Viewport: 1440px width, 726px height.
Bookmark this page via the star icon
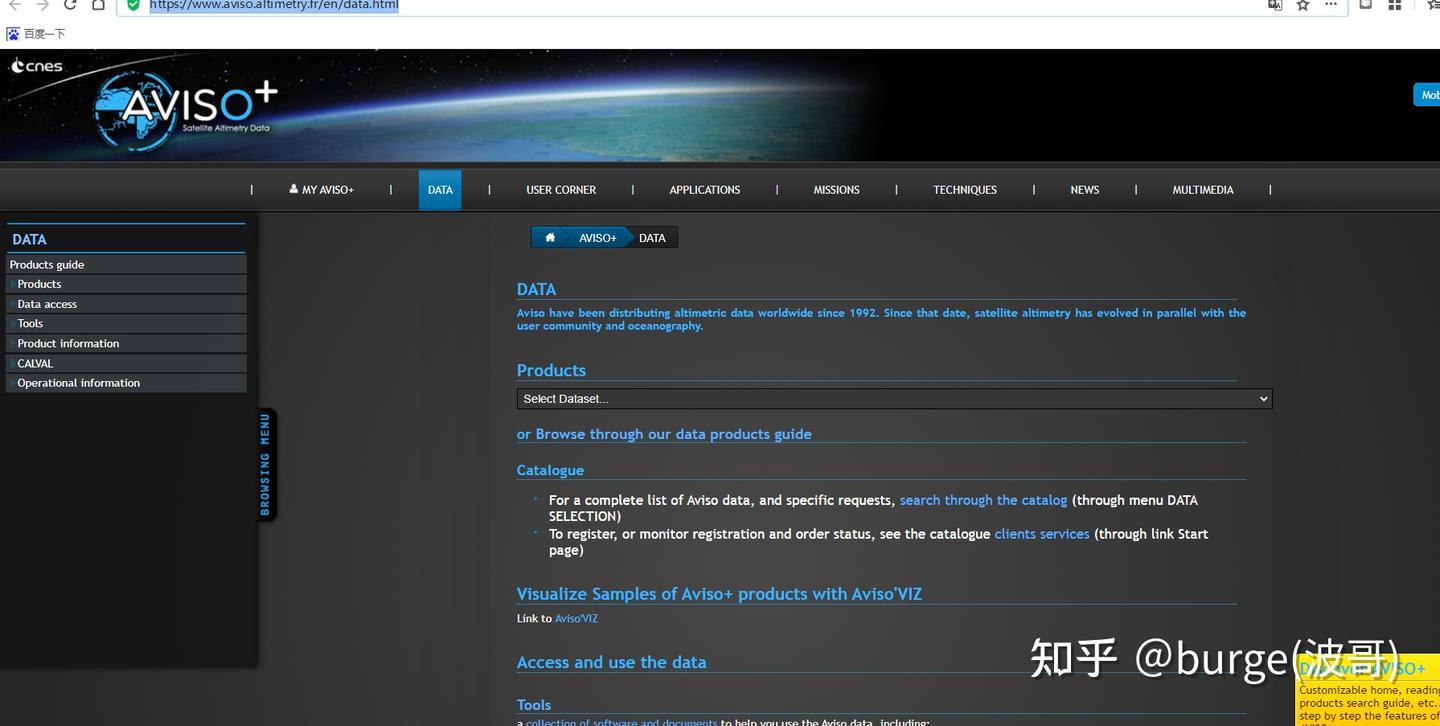[x=1302, y=5]
